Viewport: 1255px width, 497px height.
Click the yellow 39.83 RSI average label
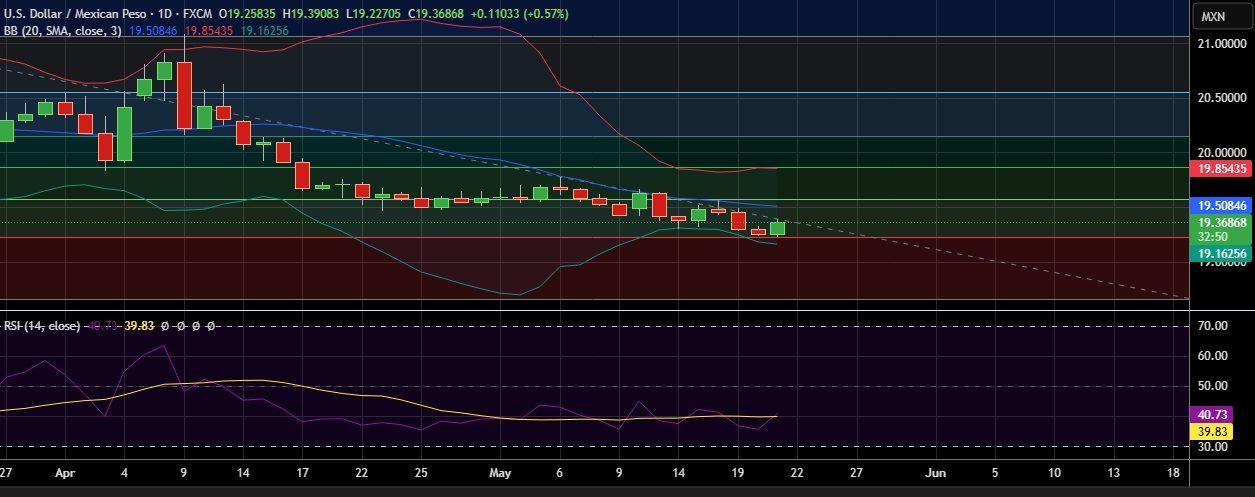(x=1219, y=431)
